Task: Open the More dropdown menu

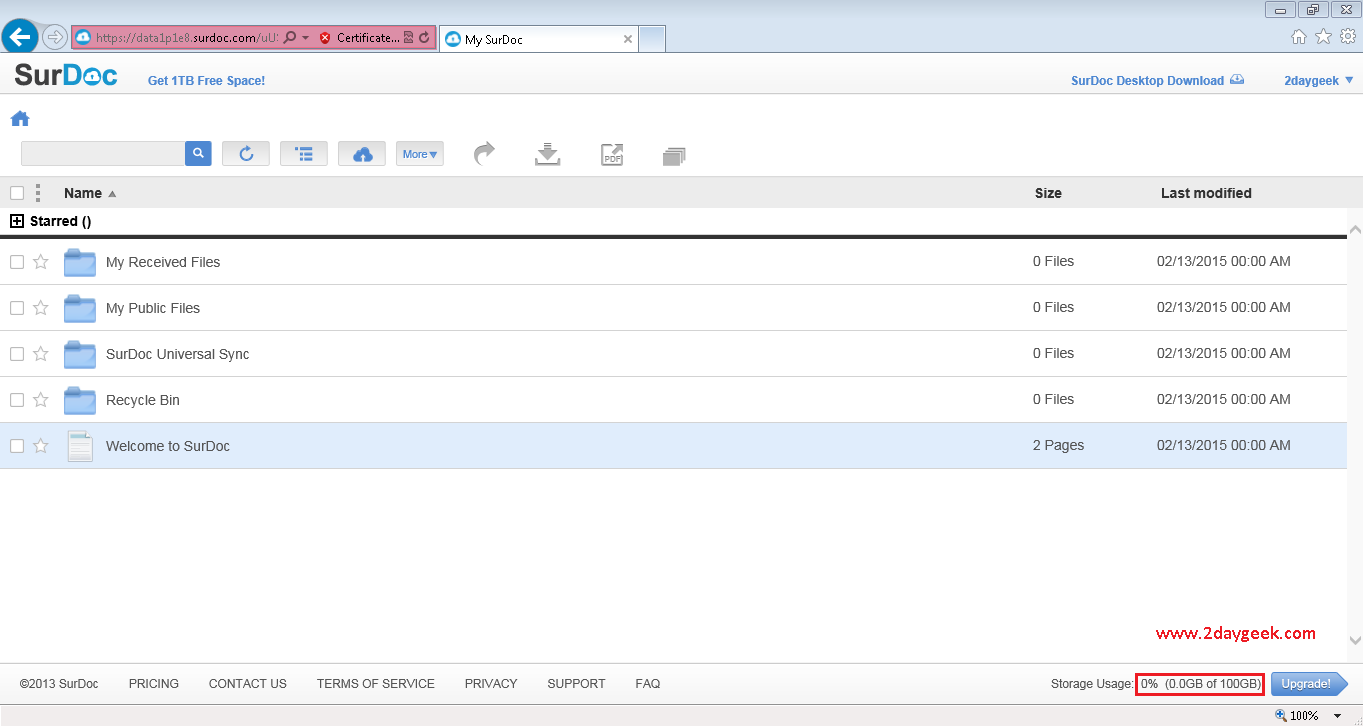Action: pos(420,154)
